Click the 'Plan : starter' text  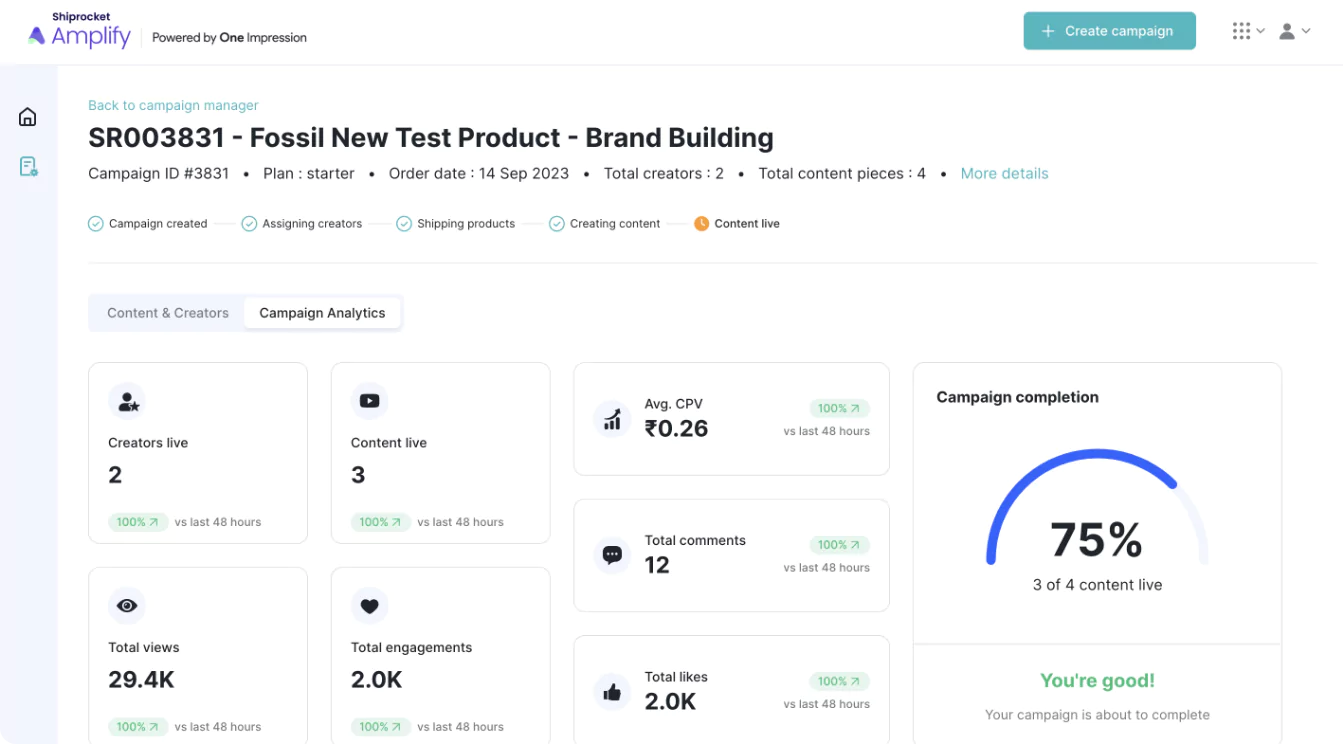click(x=309, y=173)
